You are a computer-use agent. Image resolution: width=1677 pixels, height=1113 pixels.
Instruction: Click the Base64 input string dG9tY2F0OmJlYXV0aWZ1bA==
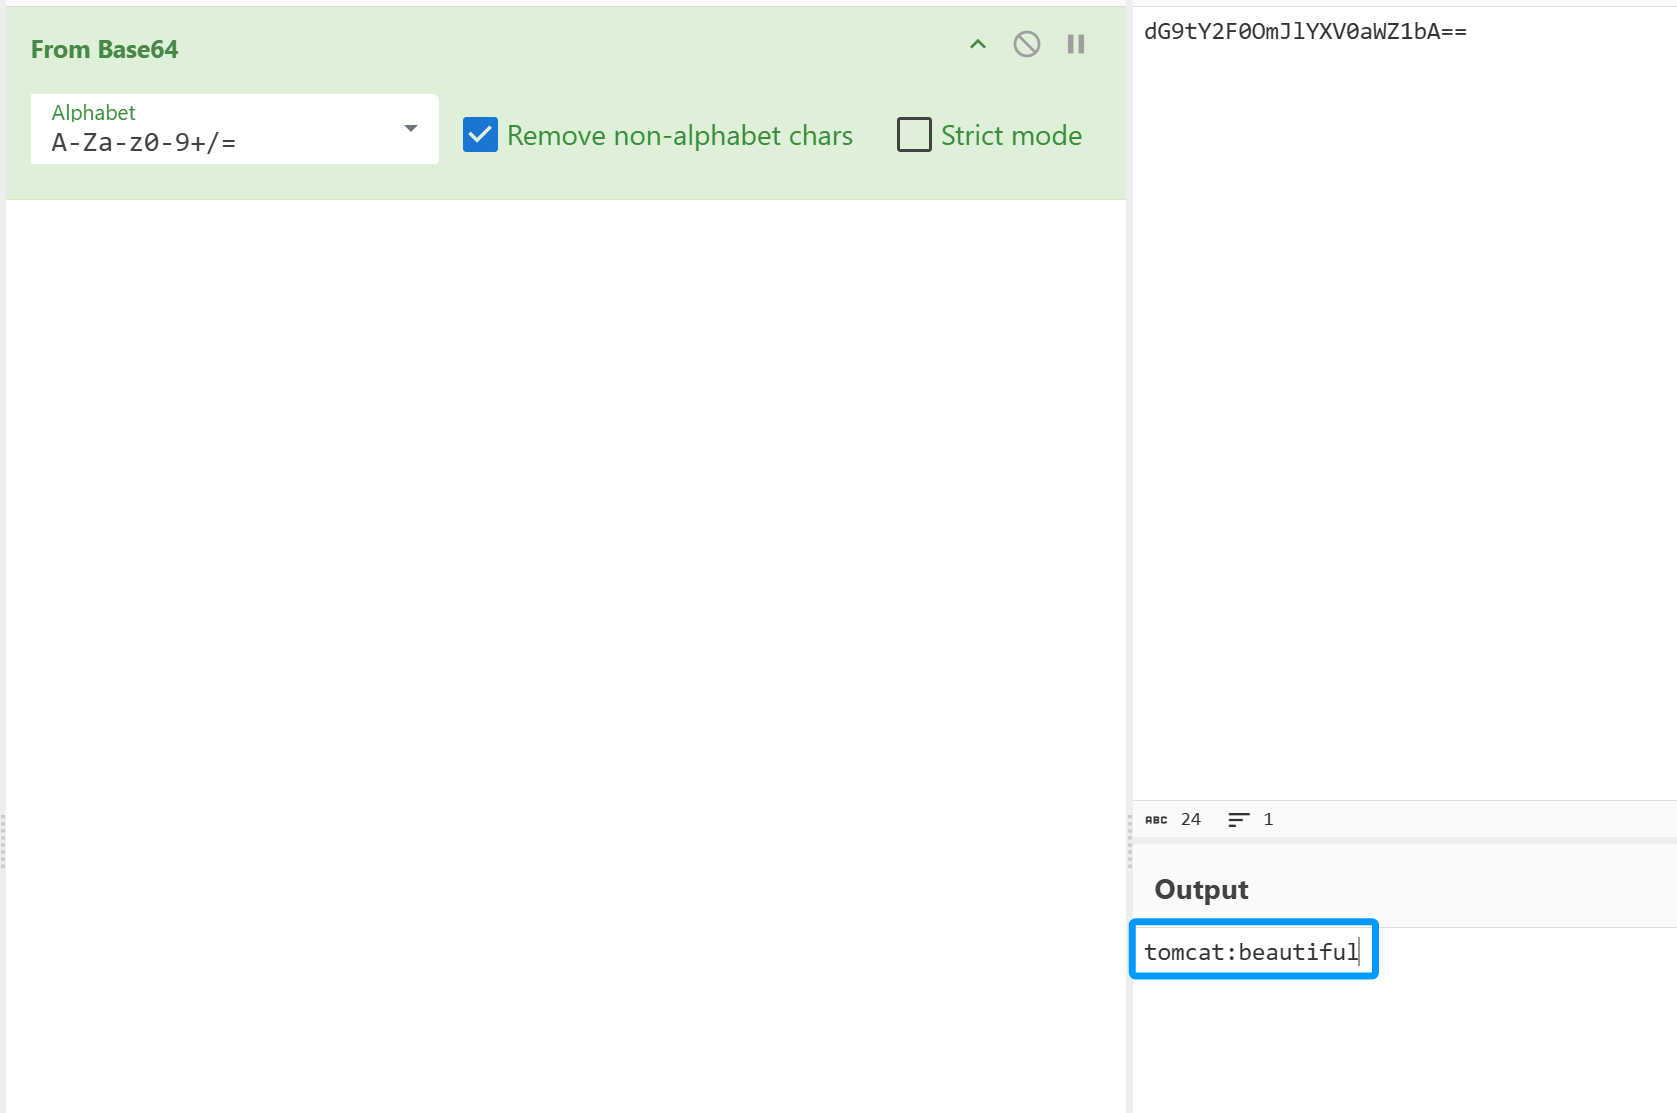tap(1305, 31)
